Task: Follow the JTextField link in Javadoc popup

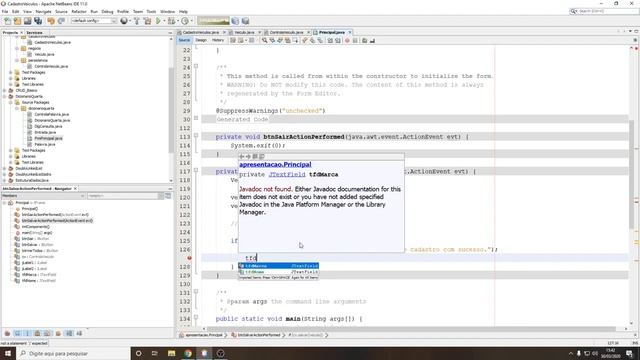Action: click(x=287, y=174)
